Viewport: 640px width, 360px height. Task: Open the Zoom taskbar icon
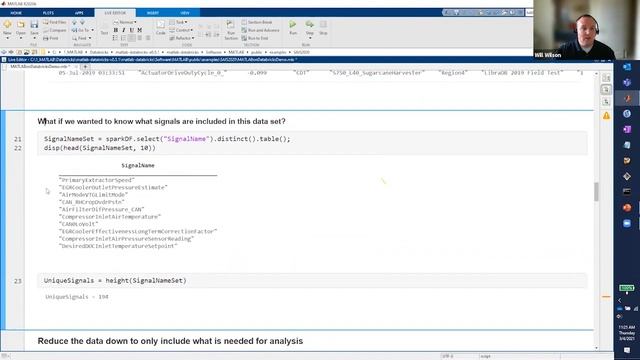click(627, 223)
